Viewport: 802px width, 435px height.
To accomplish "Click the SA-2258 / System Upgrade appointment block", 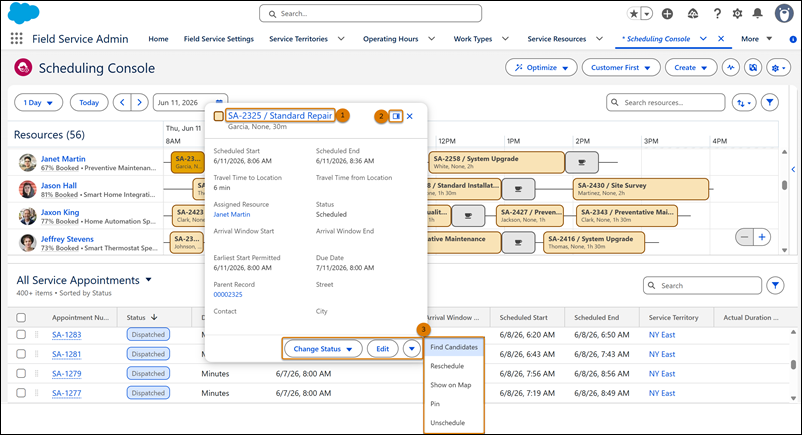I will pos(496,162).
